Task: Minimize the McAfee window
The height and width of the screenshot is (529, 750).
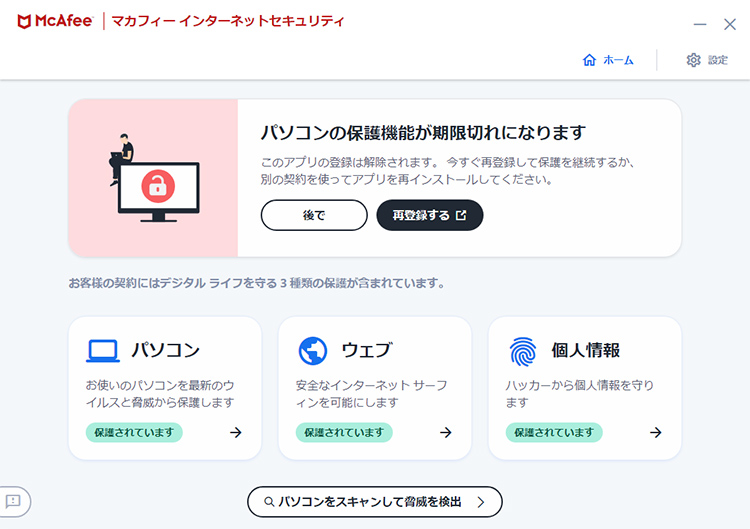Action: click(700, 24)
